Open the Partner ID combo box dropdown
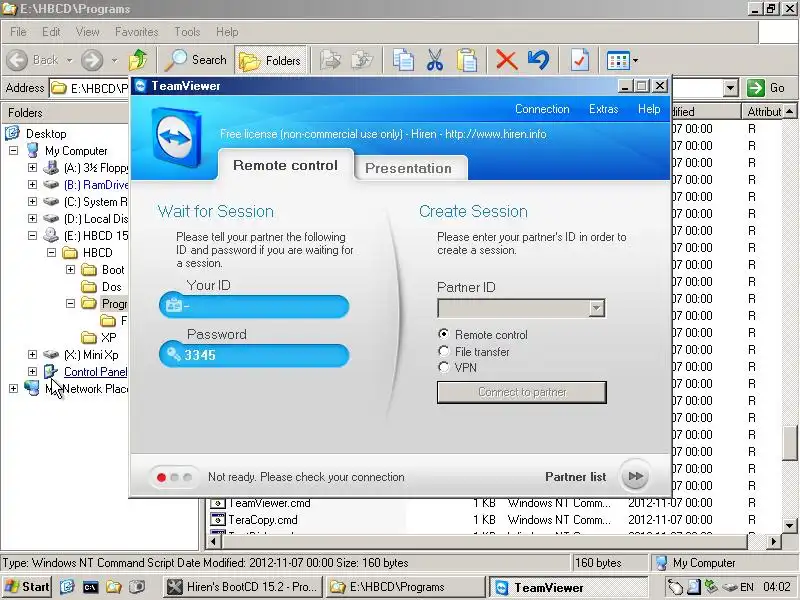This screenshot has width=800, height=600. (x=596, y=308)
